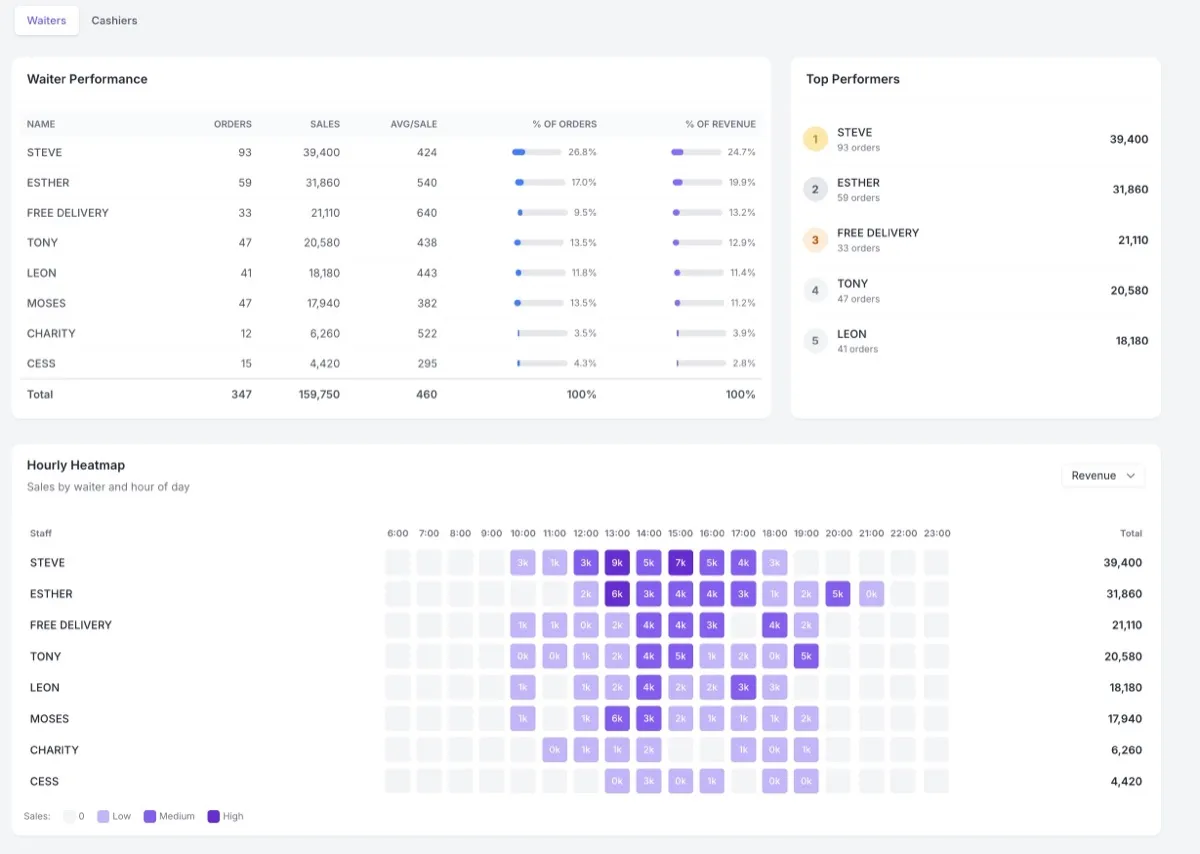Open the Revenue metric dropdown
The image size is (1200, 854).
point(1101,475)
